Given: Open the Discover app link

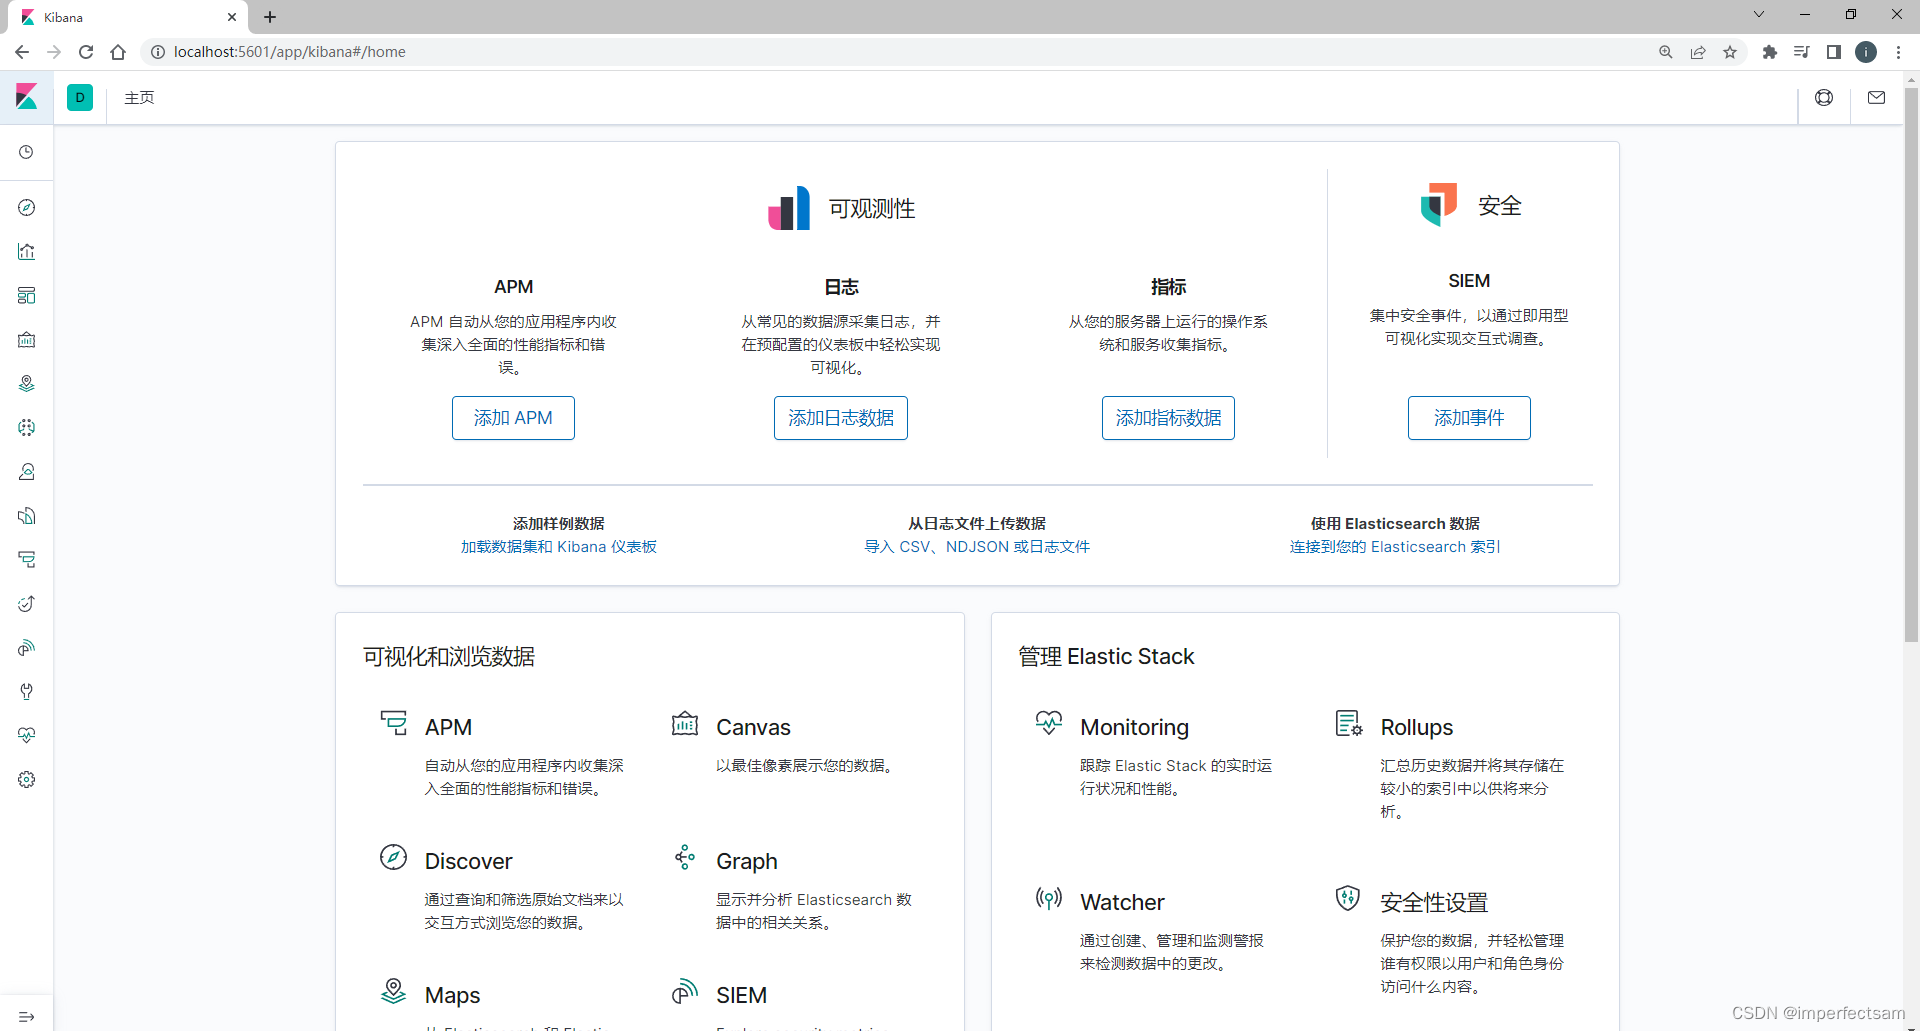Looking at the screenshot, I should click(x=468, y=861).
